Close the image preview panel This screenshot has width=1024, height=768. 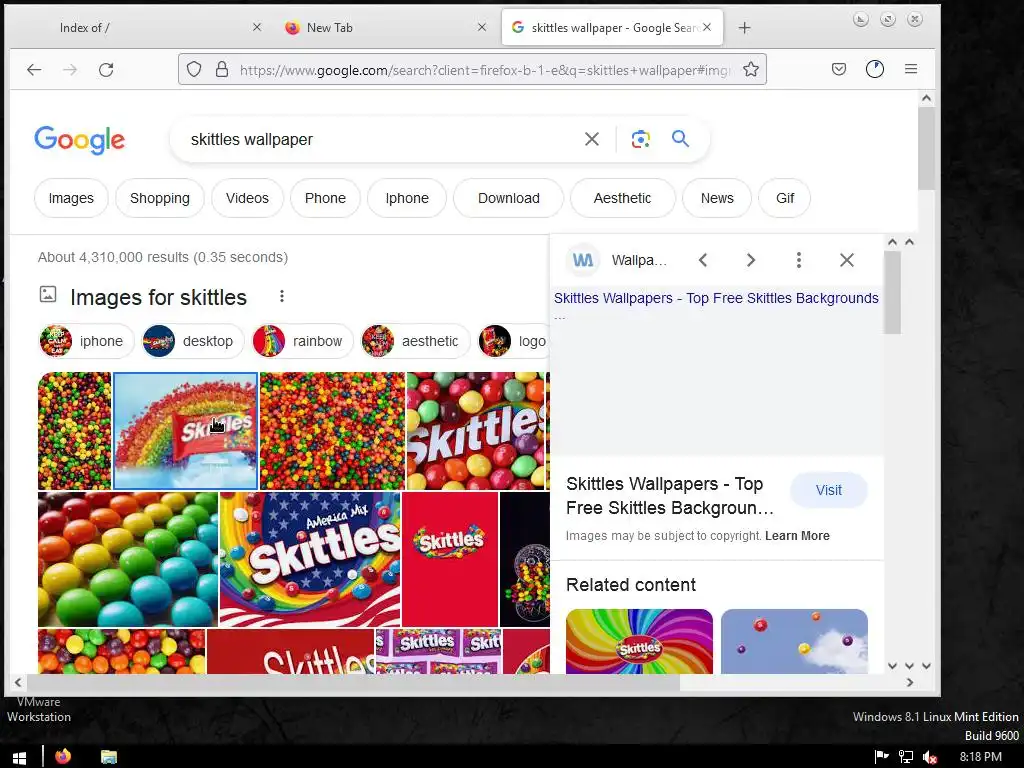pos(847,260)
